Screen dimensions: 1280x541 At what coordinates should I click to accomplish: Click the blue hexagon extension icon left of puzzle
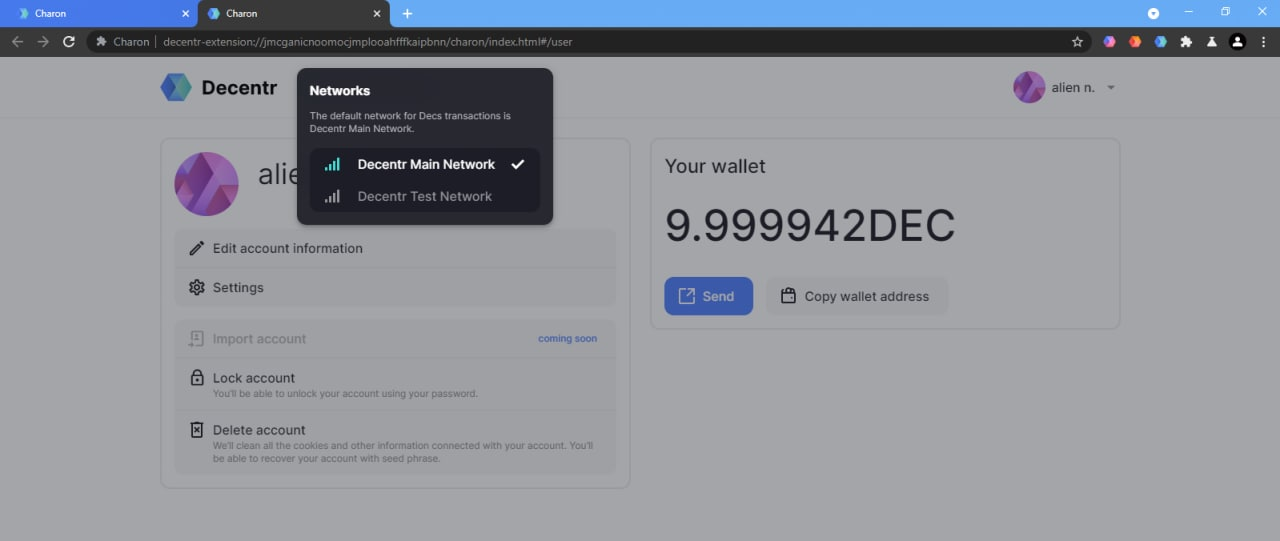tap(1160, 42)
